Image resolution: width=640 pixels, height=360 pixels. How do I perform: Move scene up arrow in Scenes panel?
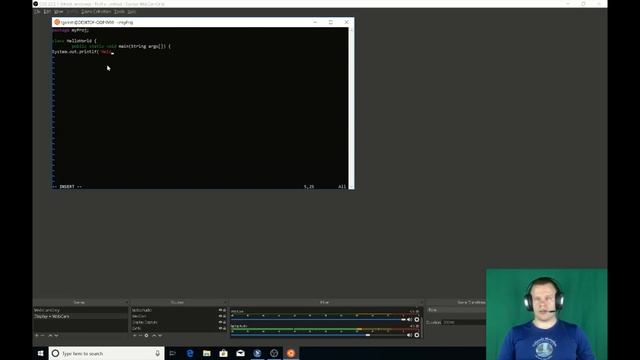[x=50, y=336]
